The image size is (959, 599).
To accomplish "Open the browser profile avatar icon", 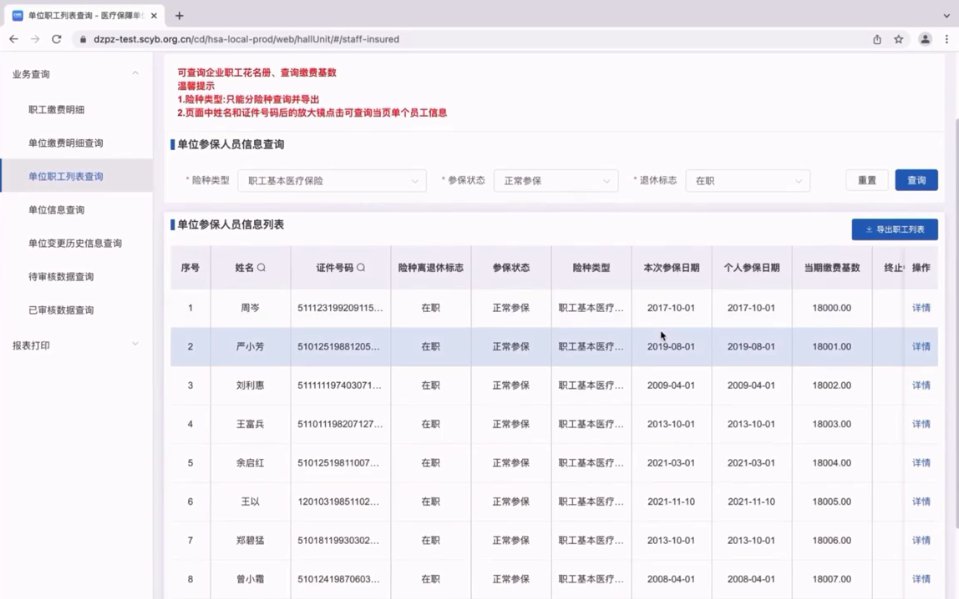I will point(925,39).
